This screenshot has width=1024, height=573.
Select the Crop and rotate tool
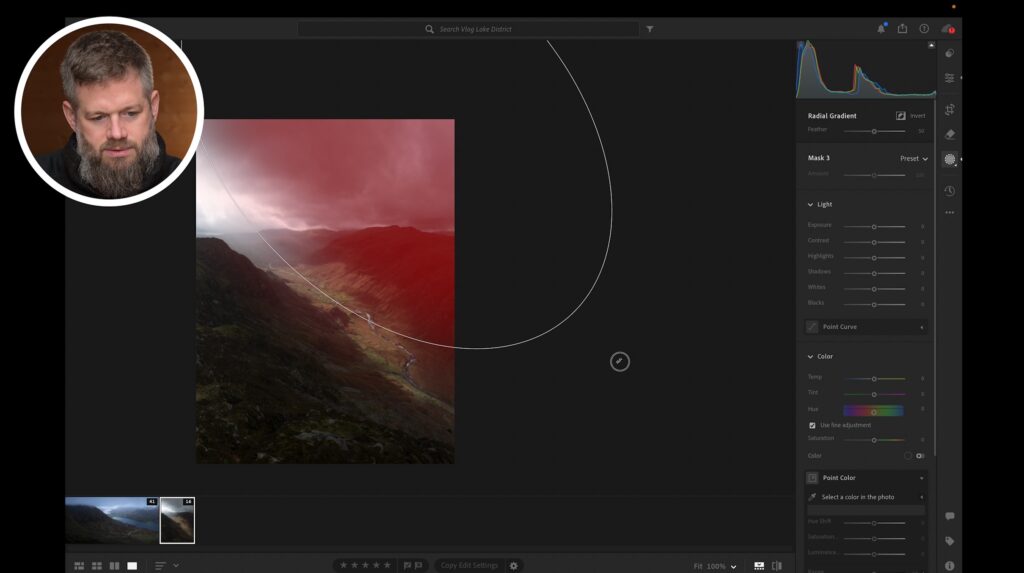point(949,109)
